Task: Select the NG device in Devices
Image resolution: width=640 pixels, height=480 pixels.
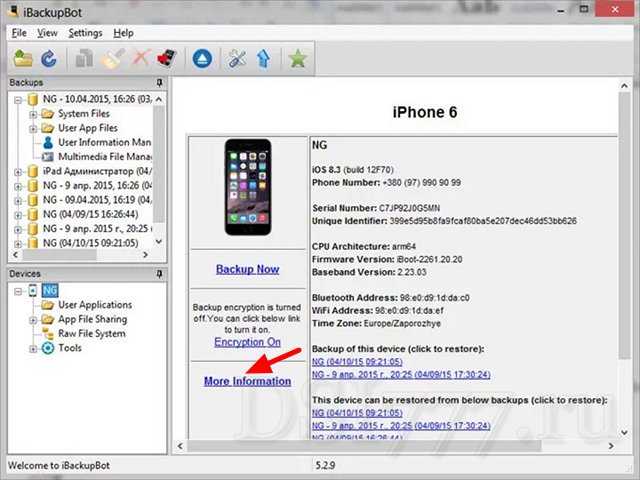Action: click(x=50, y=291)
